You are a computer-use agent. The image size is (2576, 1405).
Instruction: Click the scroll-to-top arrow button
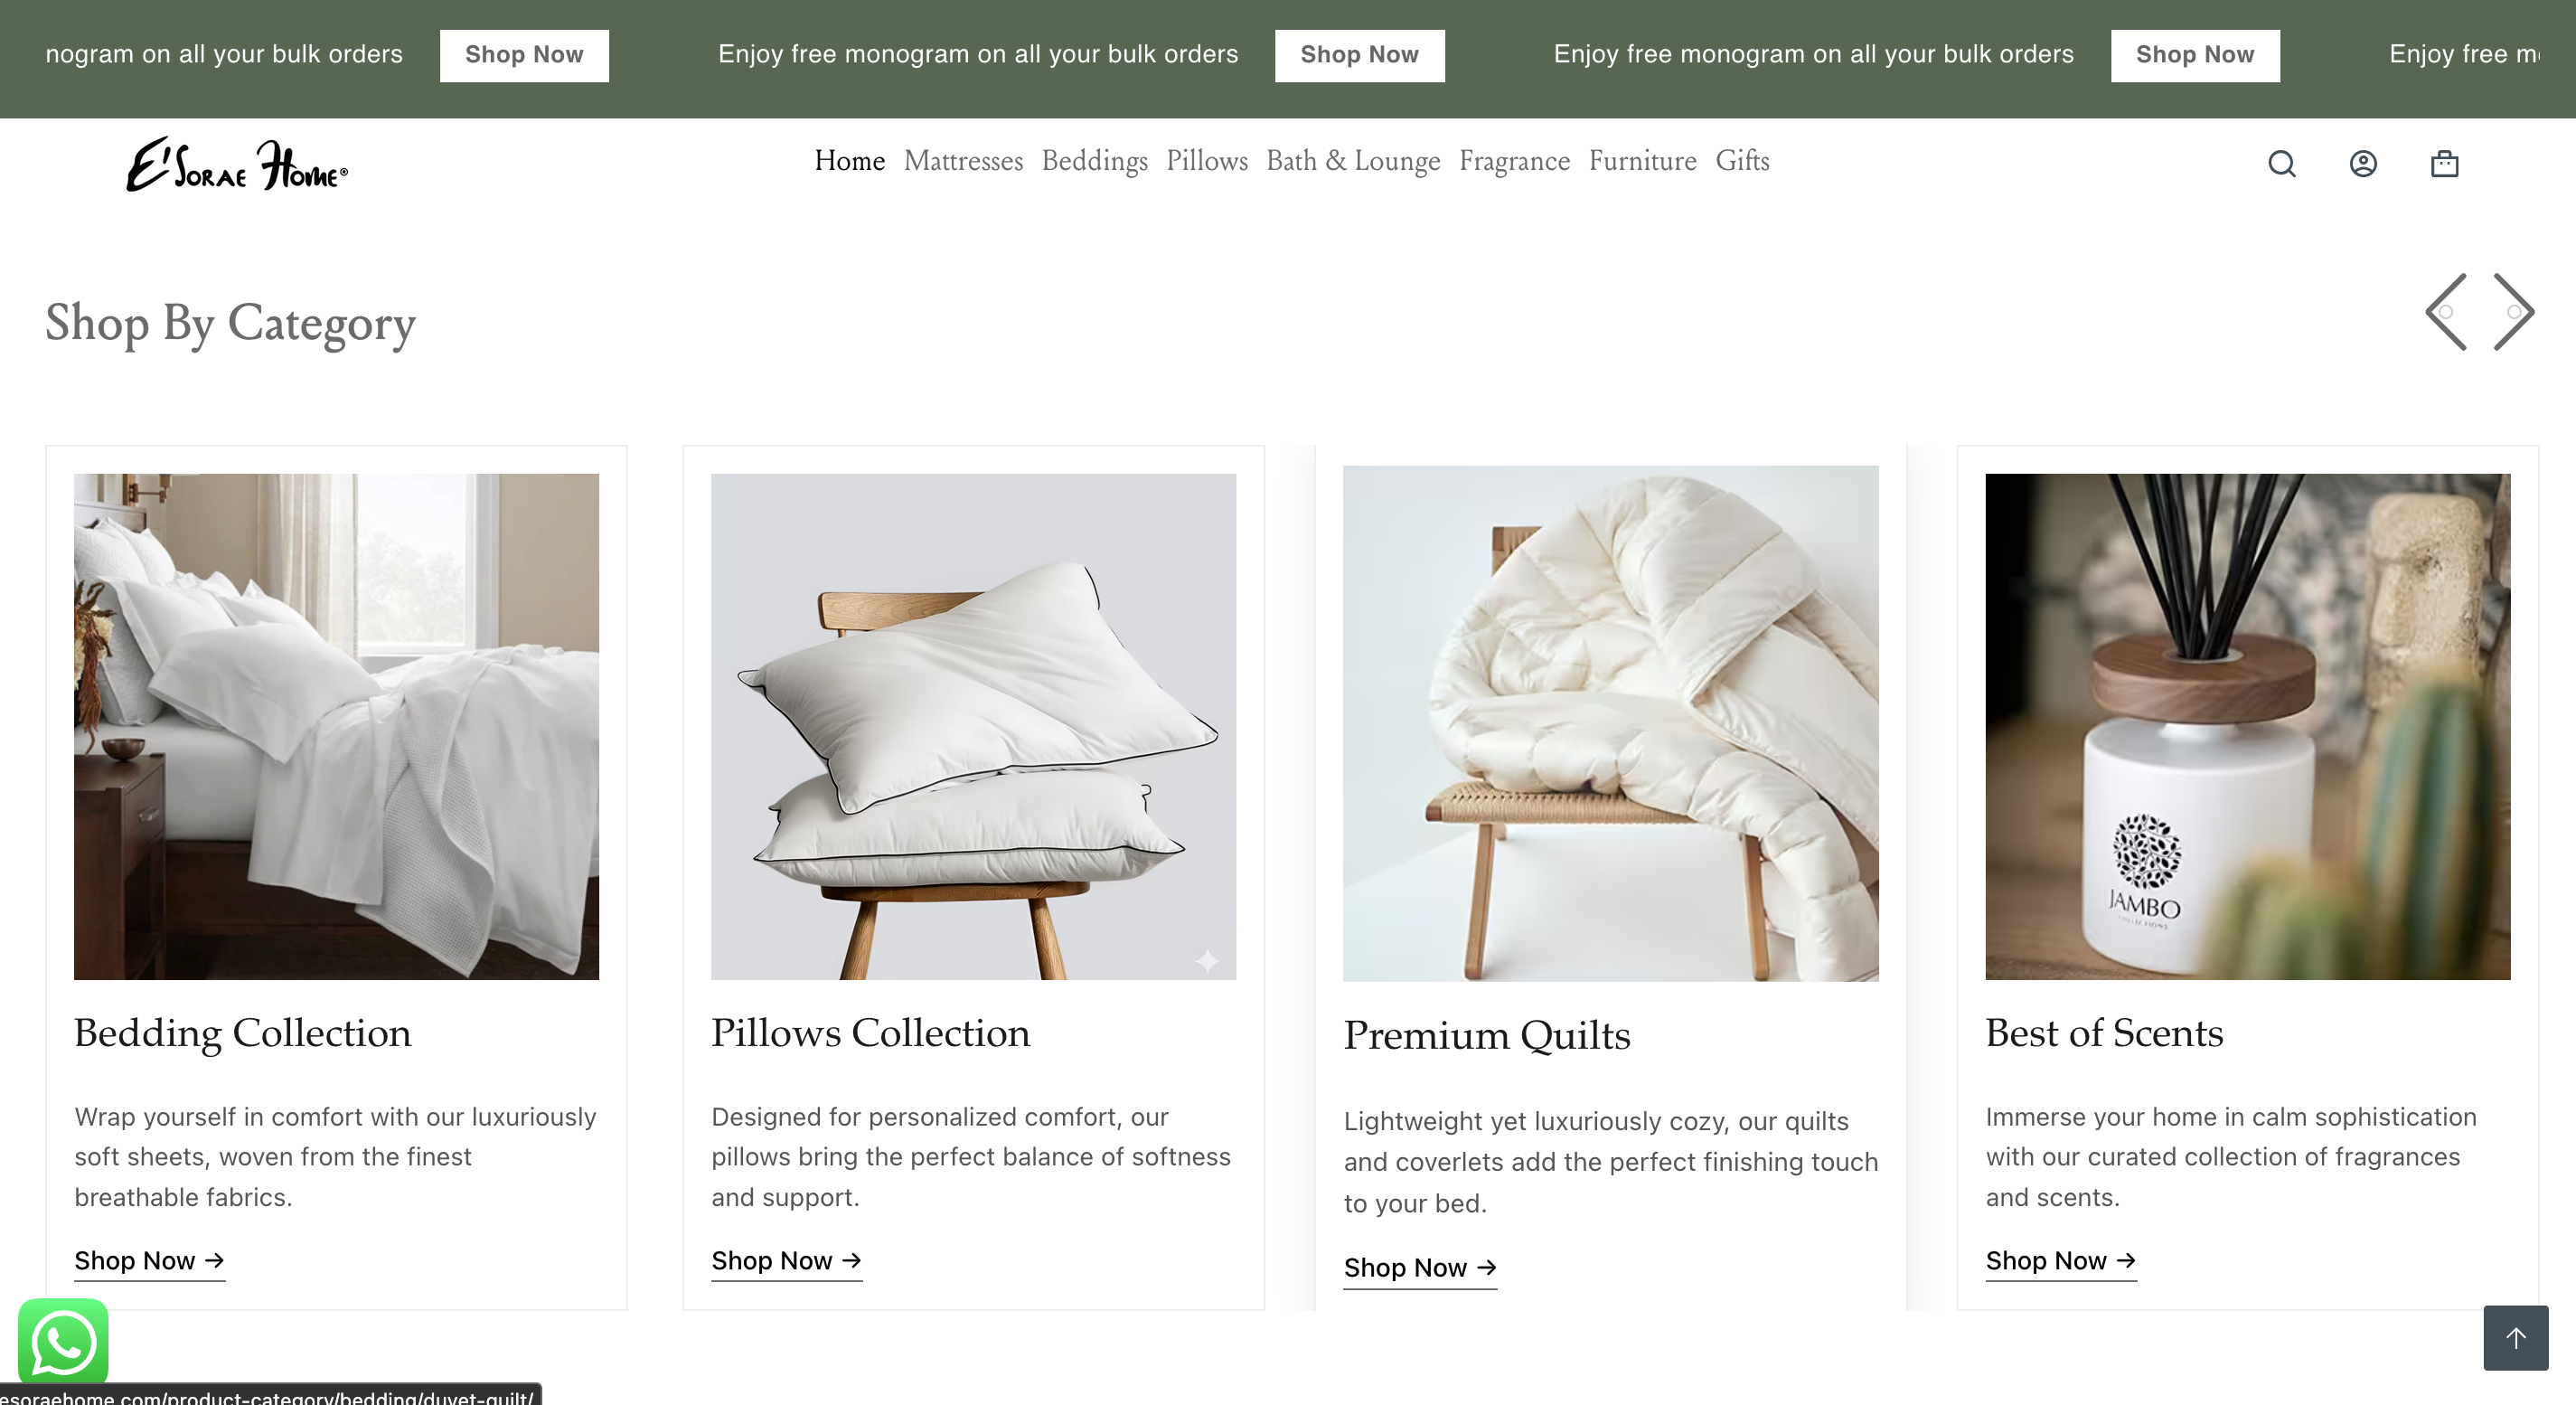pyautogui.click(x=2517, y=1337)
